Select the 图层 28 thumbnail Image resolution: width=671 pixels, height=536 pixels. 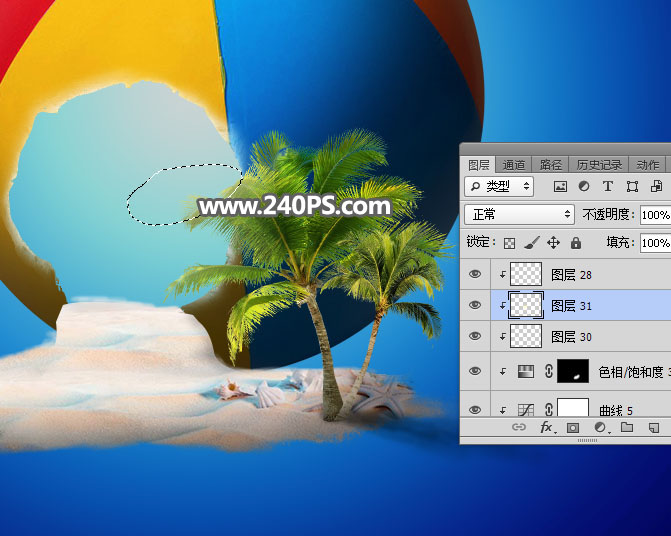click(x=526, y=274)
